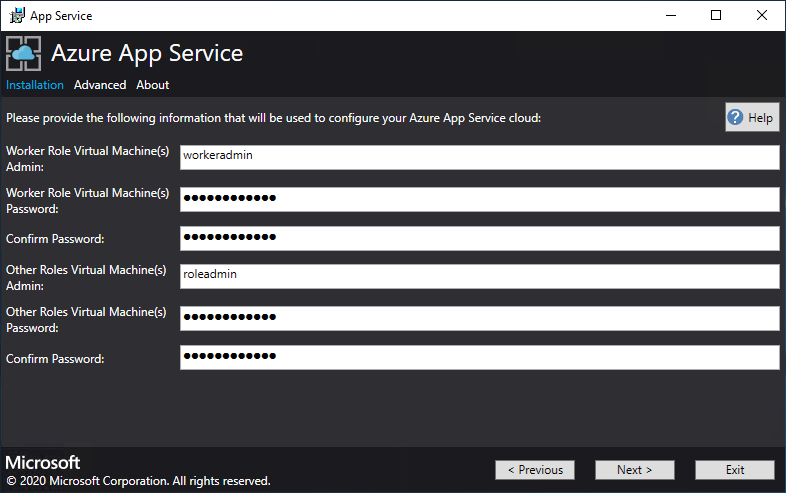Click the Other Roles Admin field
This screenshot has height=493, width=786.
[479, 276]
